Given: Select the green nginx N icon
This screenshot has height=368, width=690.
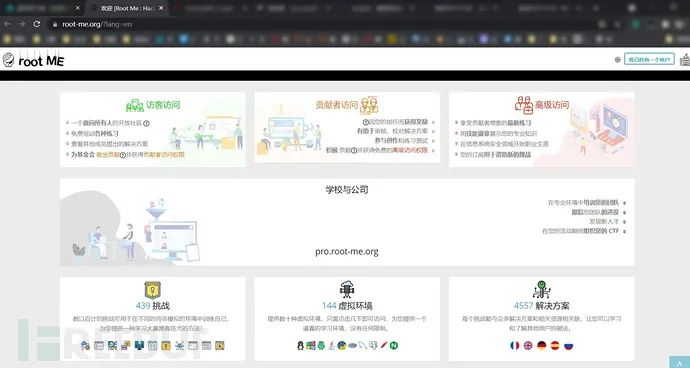Looking at the screenshot, I should click(x=394, y=346).
